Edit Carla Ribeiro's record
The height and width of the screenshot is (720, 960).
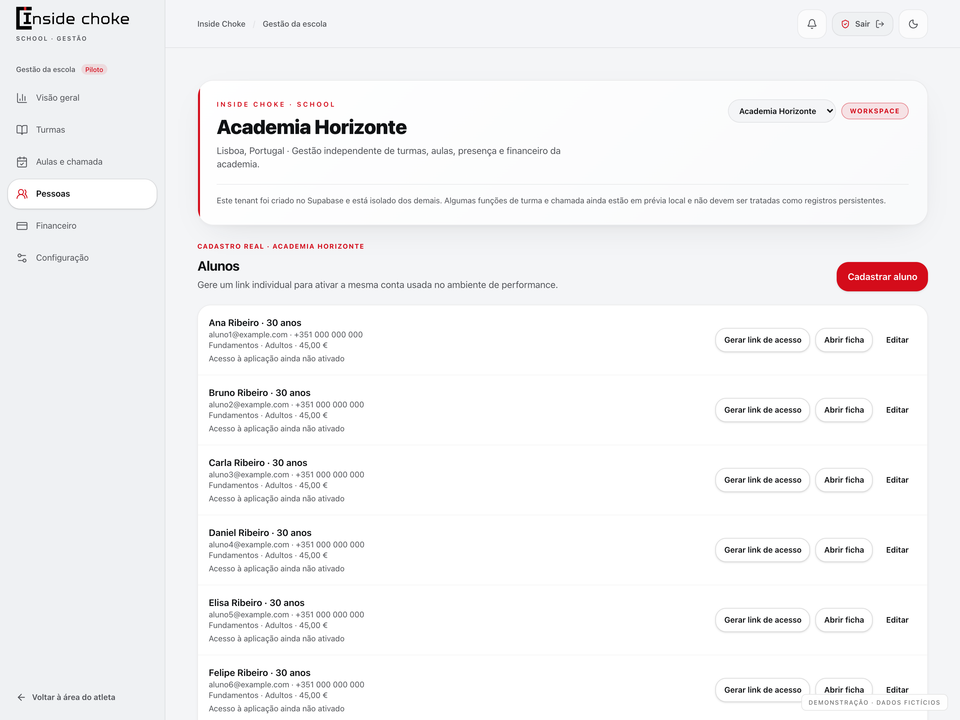(x=897, y=480)
